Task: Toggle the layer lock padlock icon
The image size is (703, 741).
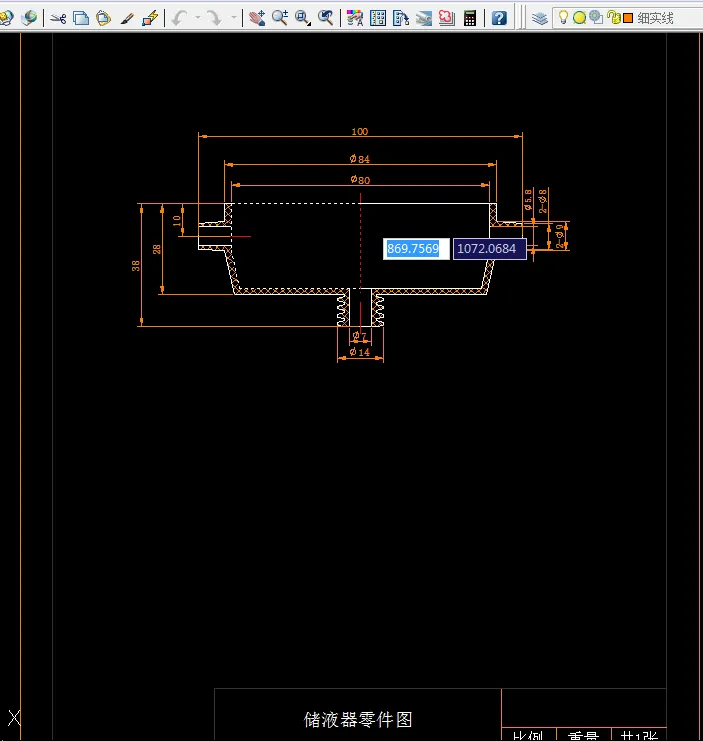Action: pyautogui.click(x=613, y=18)
